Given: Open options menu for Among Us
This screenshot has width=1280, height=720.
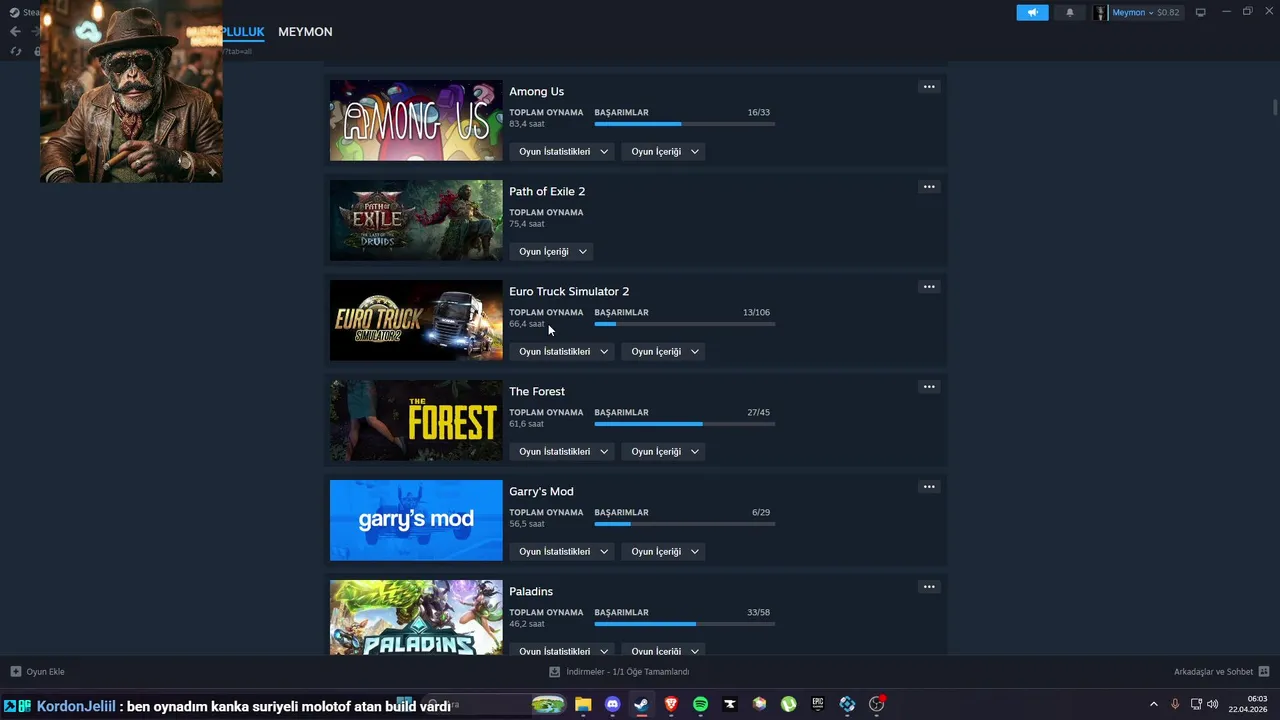Looking at the screenshot, I should [x=929, y=87].
